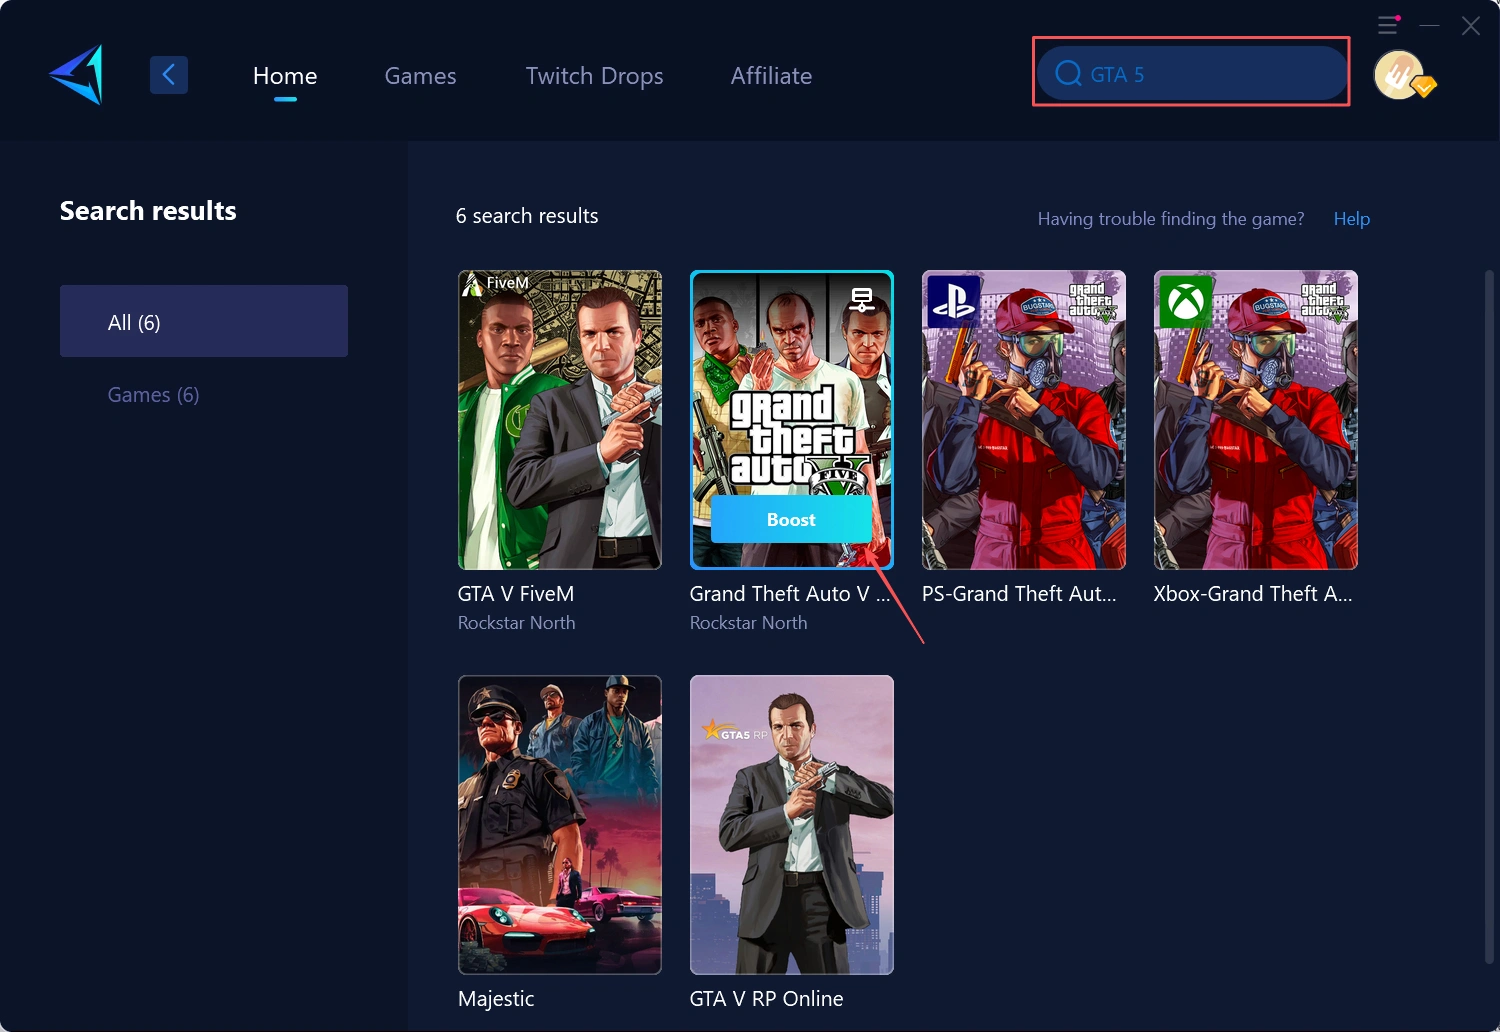Screen dimensions: 1500x1032
Task: Open the GTA V RP Online cover thumbnail
Action: point(792,825)
